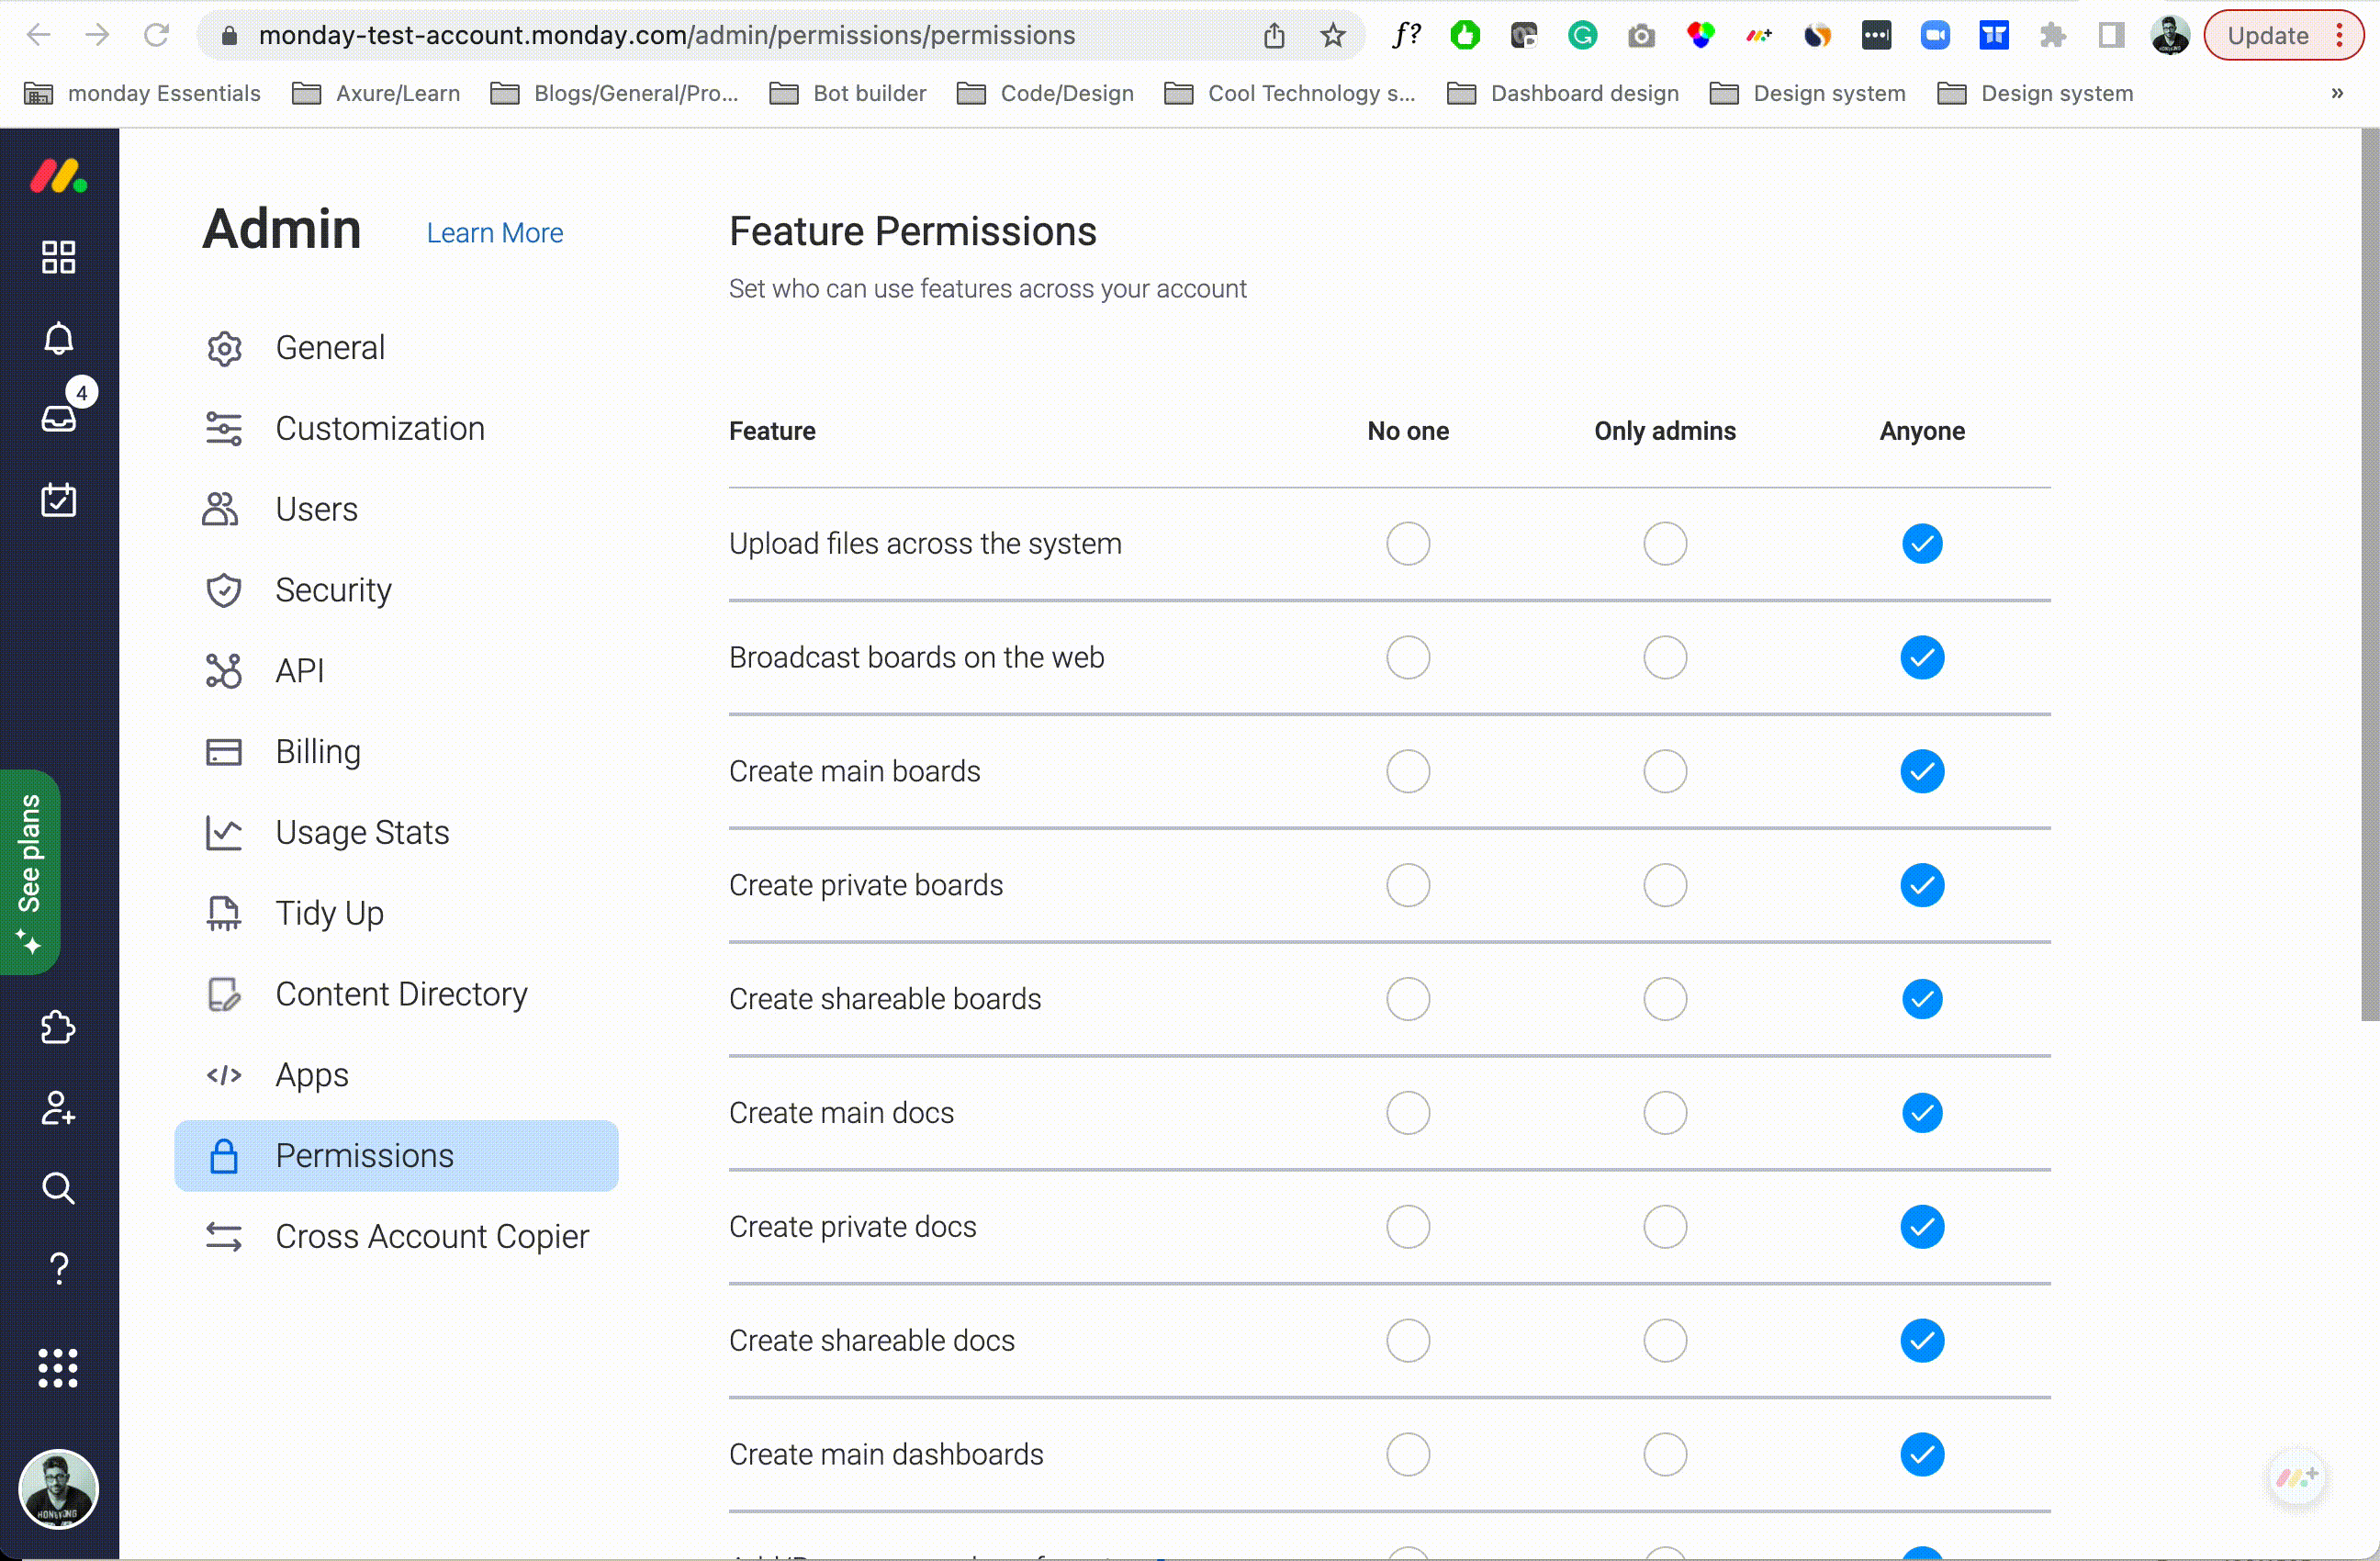The width and height of the screenshot is (2380, 1561).
Task: Click the Grammarly extension icon
Action: 1582,35
